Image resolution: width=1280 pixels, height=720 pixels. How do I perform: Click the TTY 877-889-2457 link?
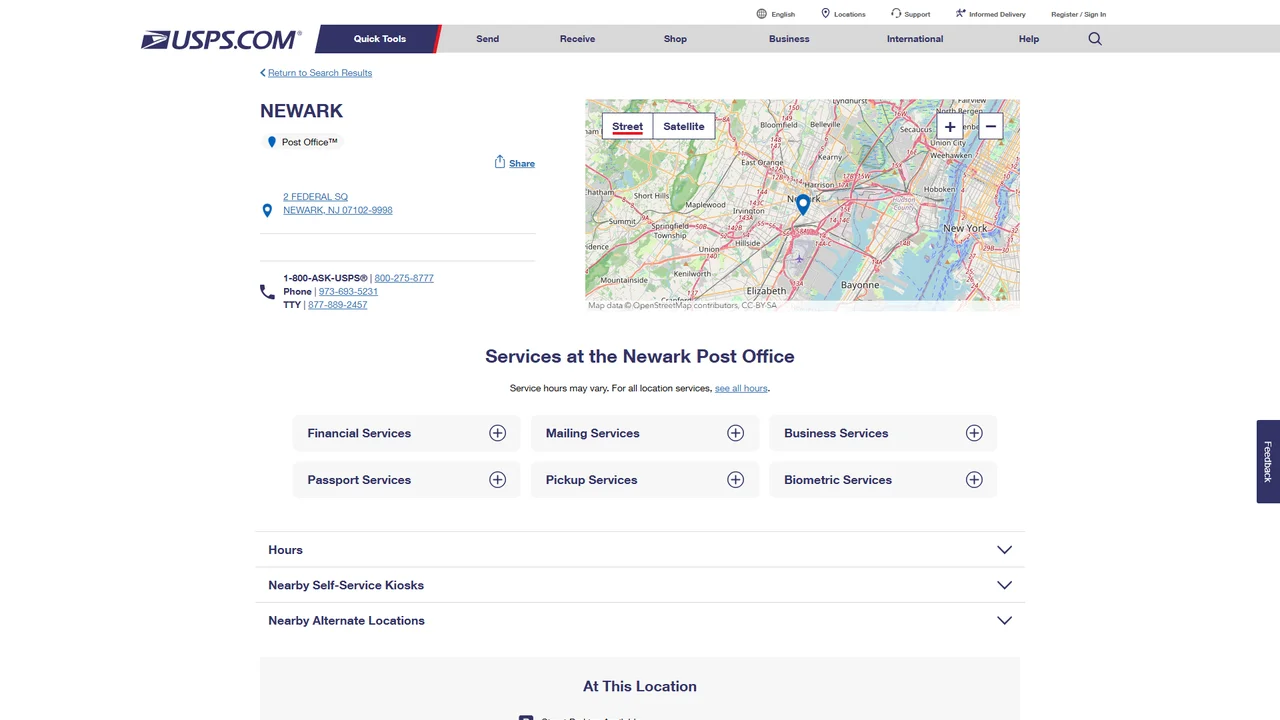pos(338,305)
